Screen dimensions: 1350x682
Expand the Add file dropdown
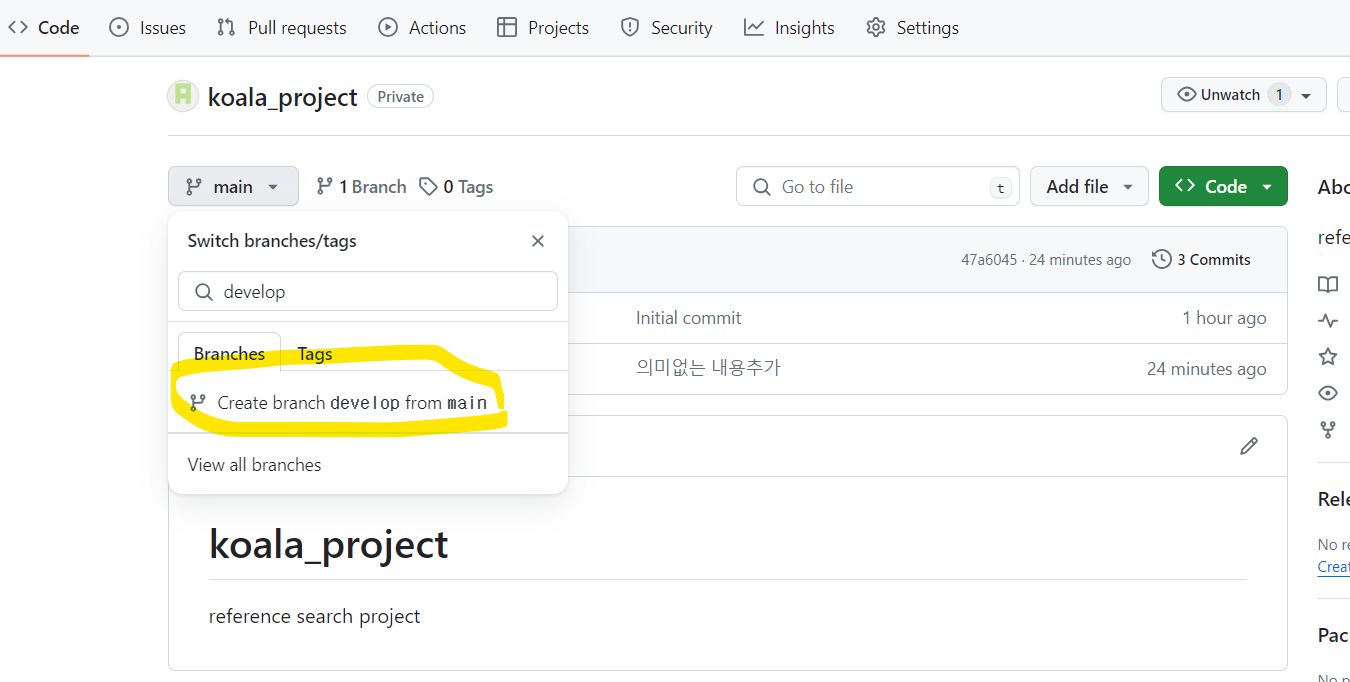click(1089, 187)
